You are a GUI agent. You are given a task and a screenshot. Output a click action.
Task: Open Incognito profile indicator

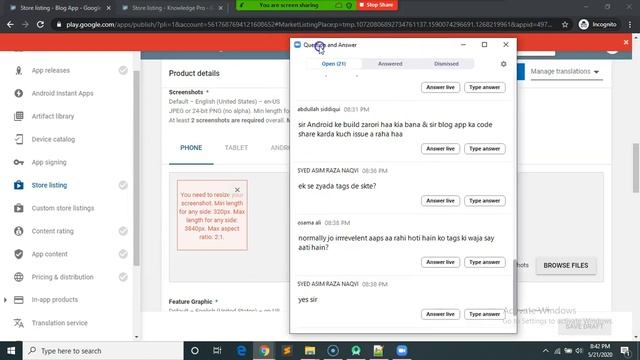(x=598, y=24)
